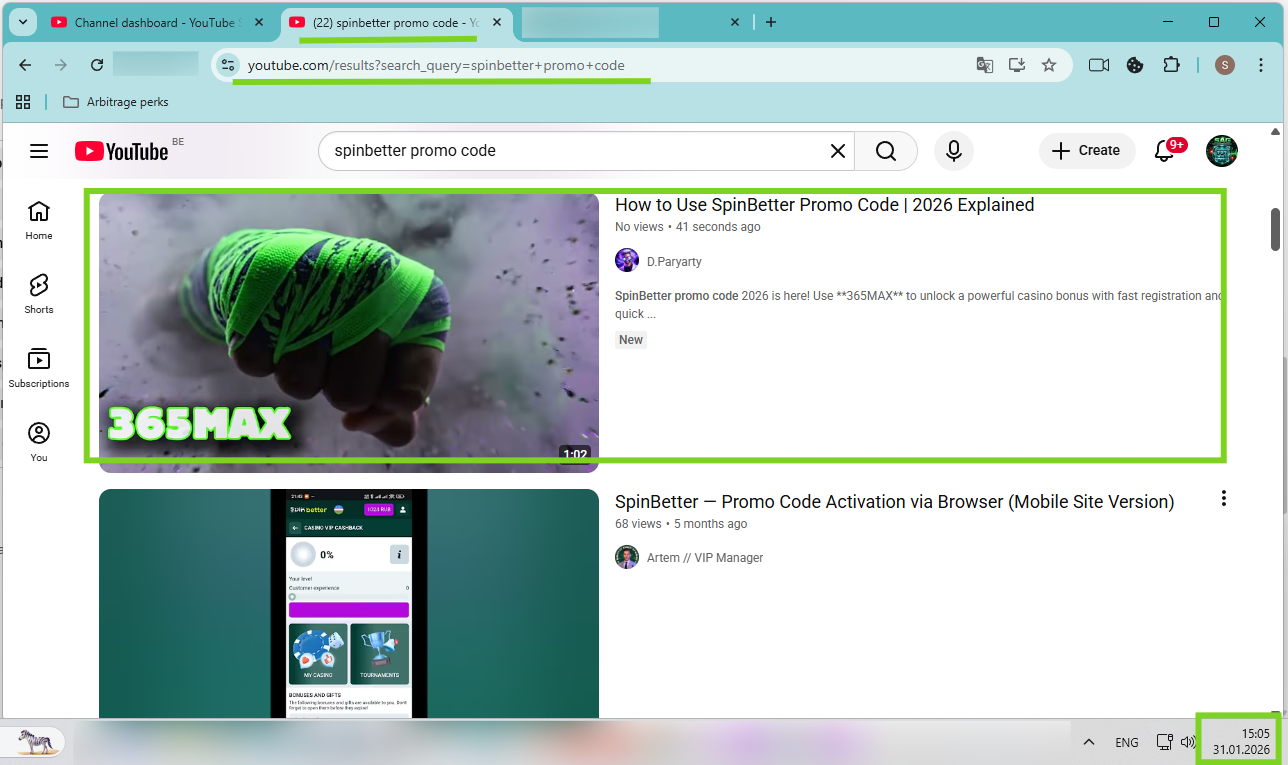Open the apps grid in bookmarks bar
This screenshot has width=1288, height=765.
(23, 102)
